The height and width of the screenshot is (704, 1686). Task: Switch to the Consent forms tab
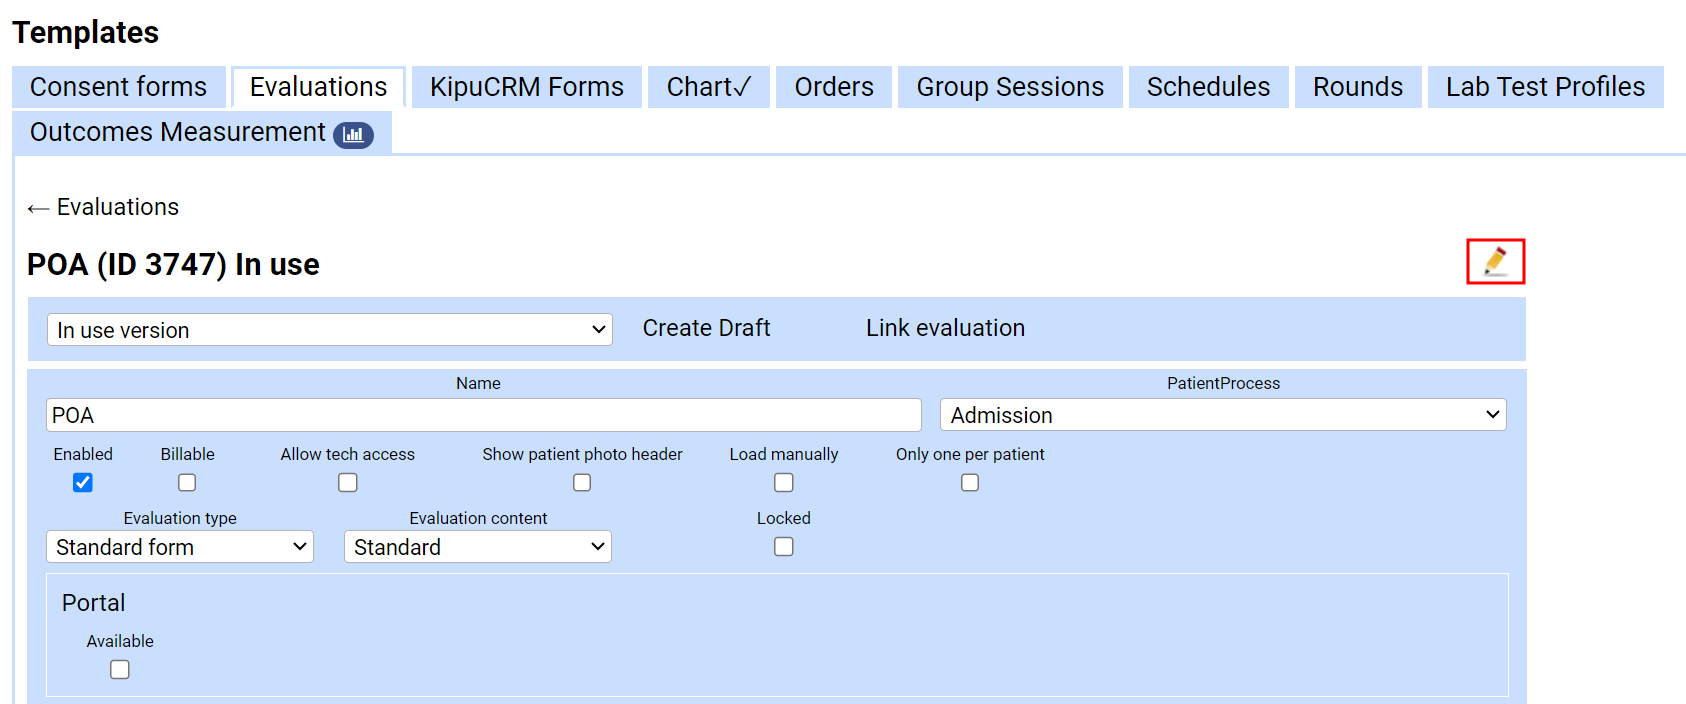pyautogui.click(x=118, y=87)
